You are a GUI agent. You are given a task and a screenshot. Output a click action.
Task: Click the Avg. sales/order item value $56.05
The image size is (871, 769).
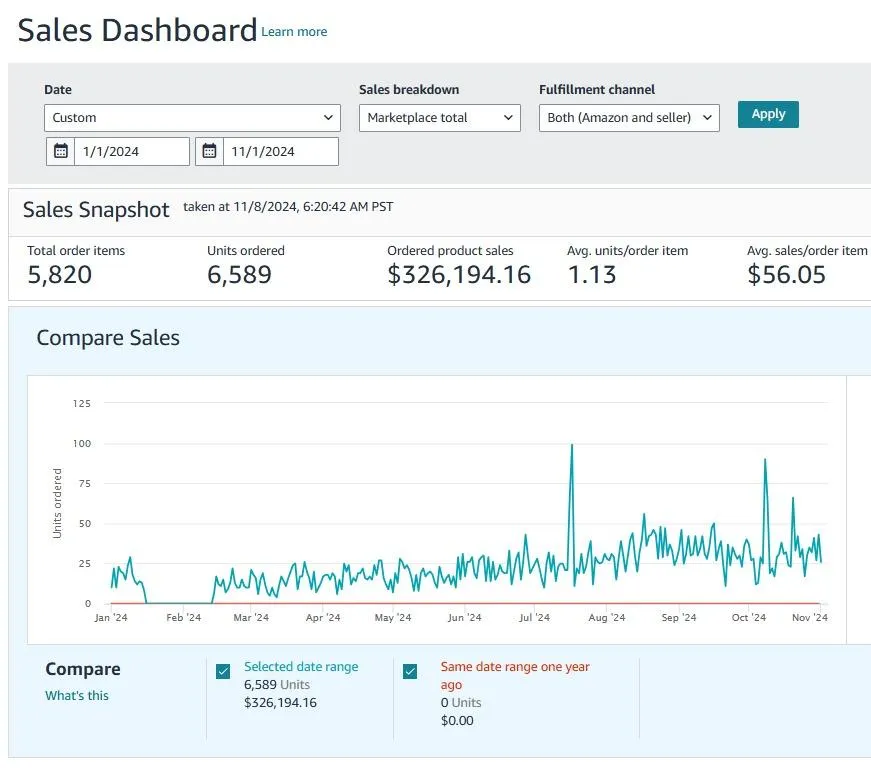coord(787,275)
